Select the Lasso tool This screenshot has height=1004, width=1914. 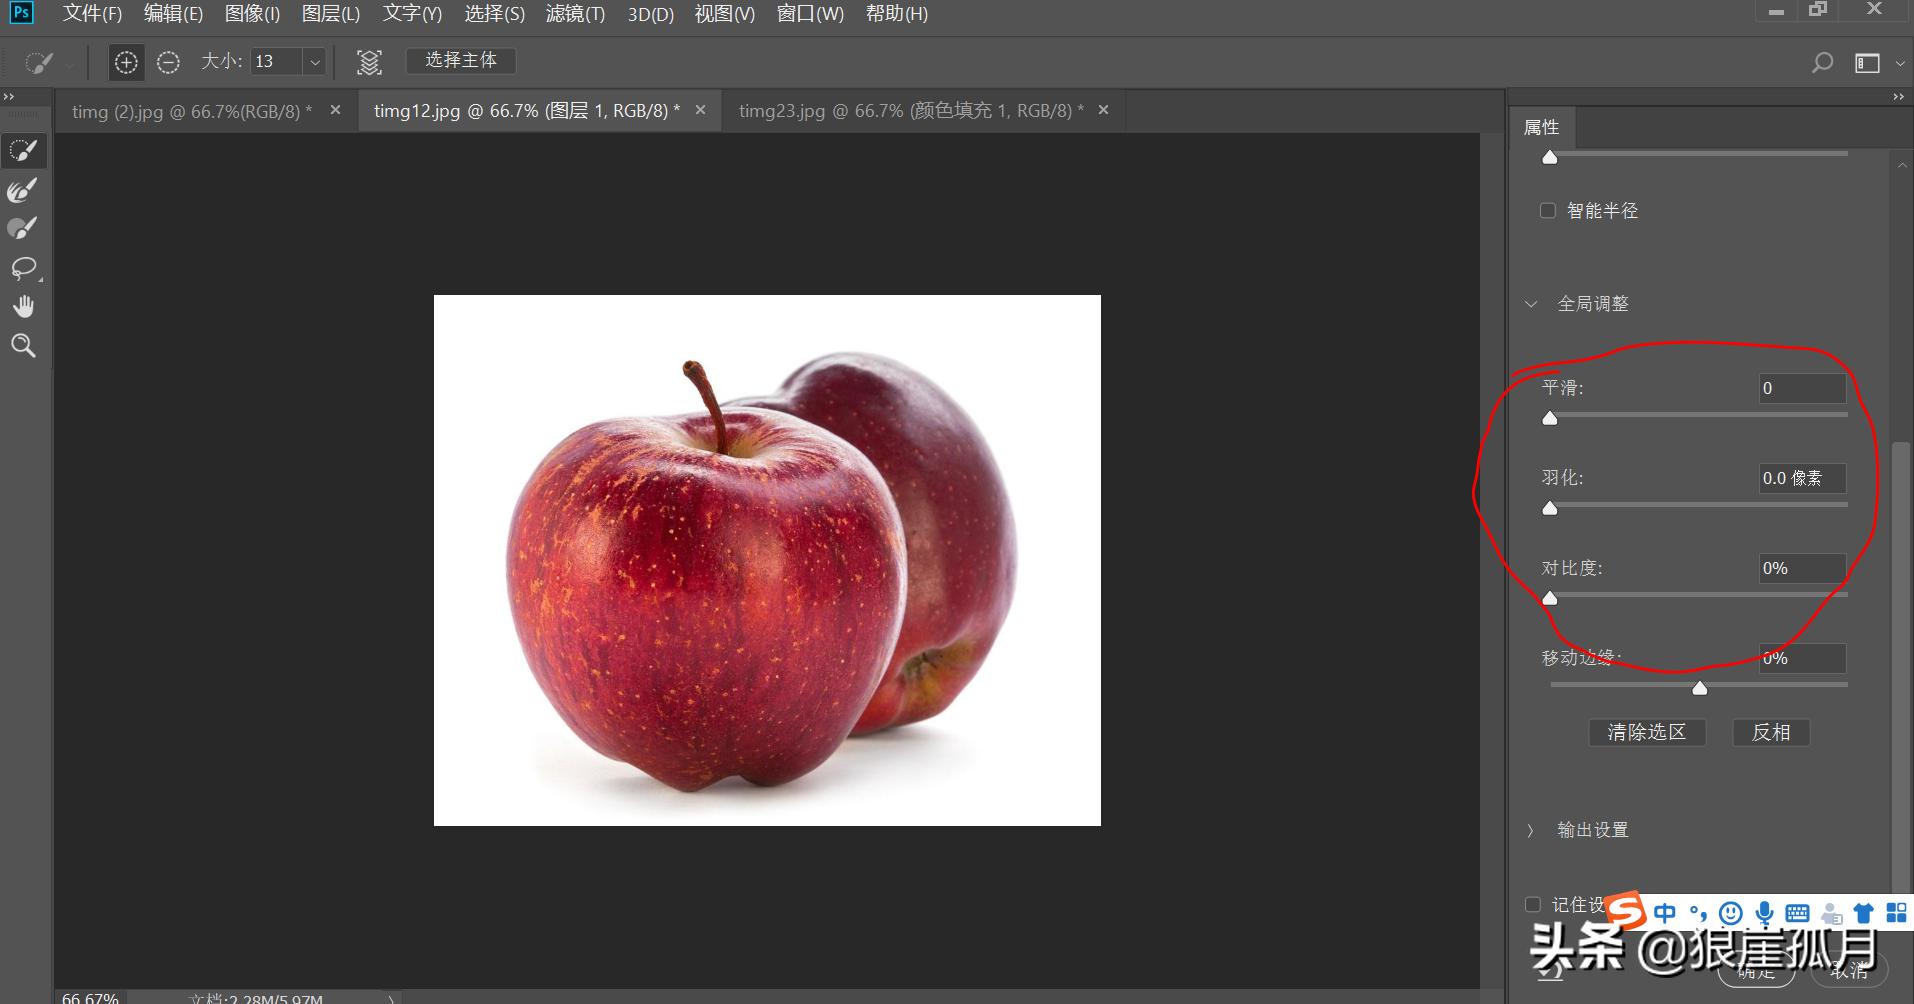pyautogui.click(x=24, y=268)
